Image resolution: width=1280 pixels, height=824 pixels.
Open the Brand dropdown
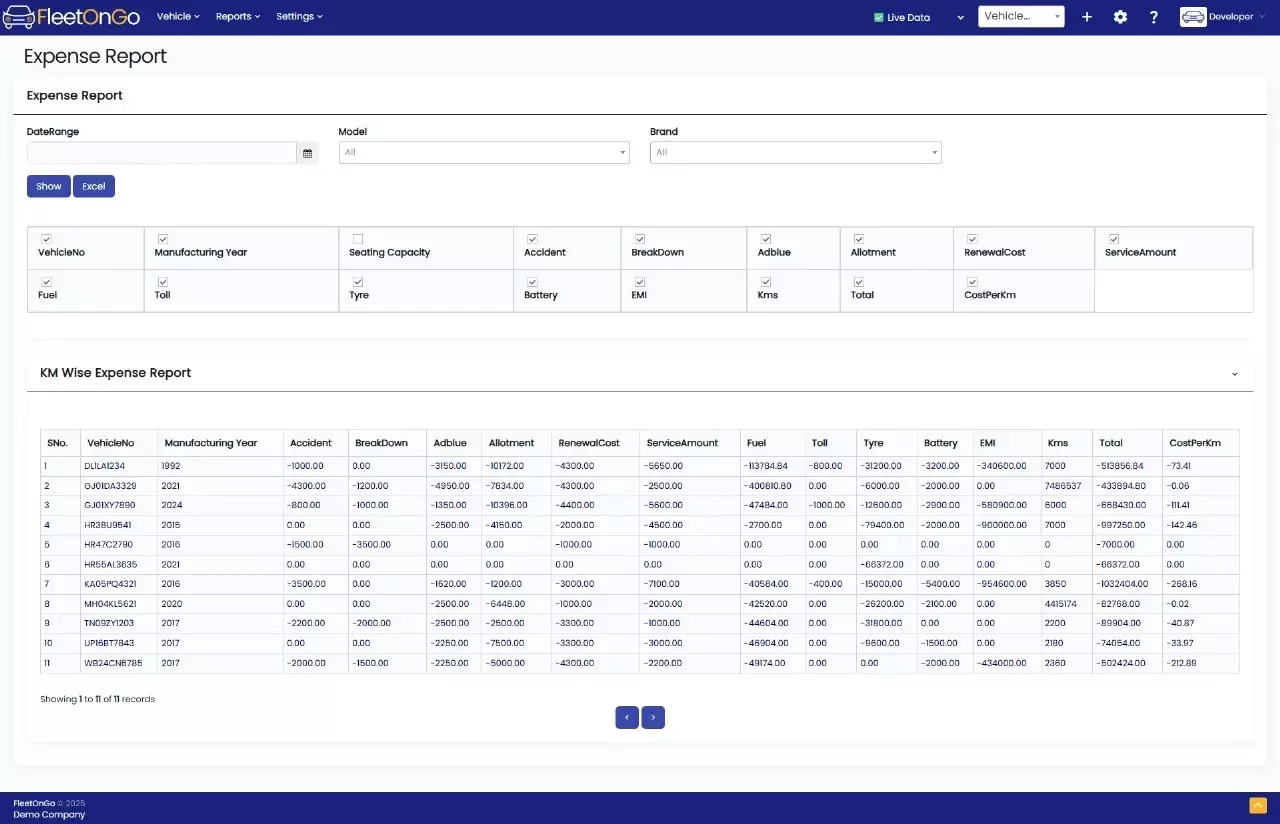795,153
